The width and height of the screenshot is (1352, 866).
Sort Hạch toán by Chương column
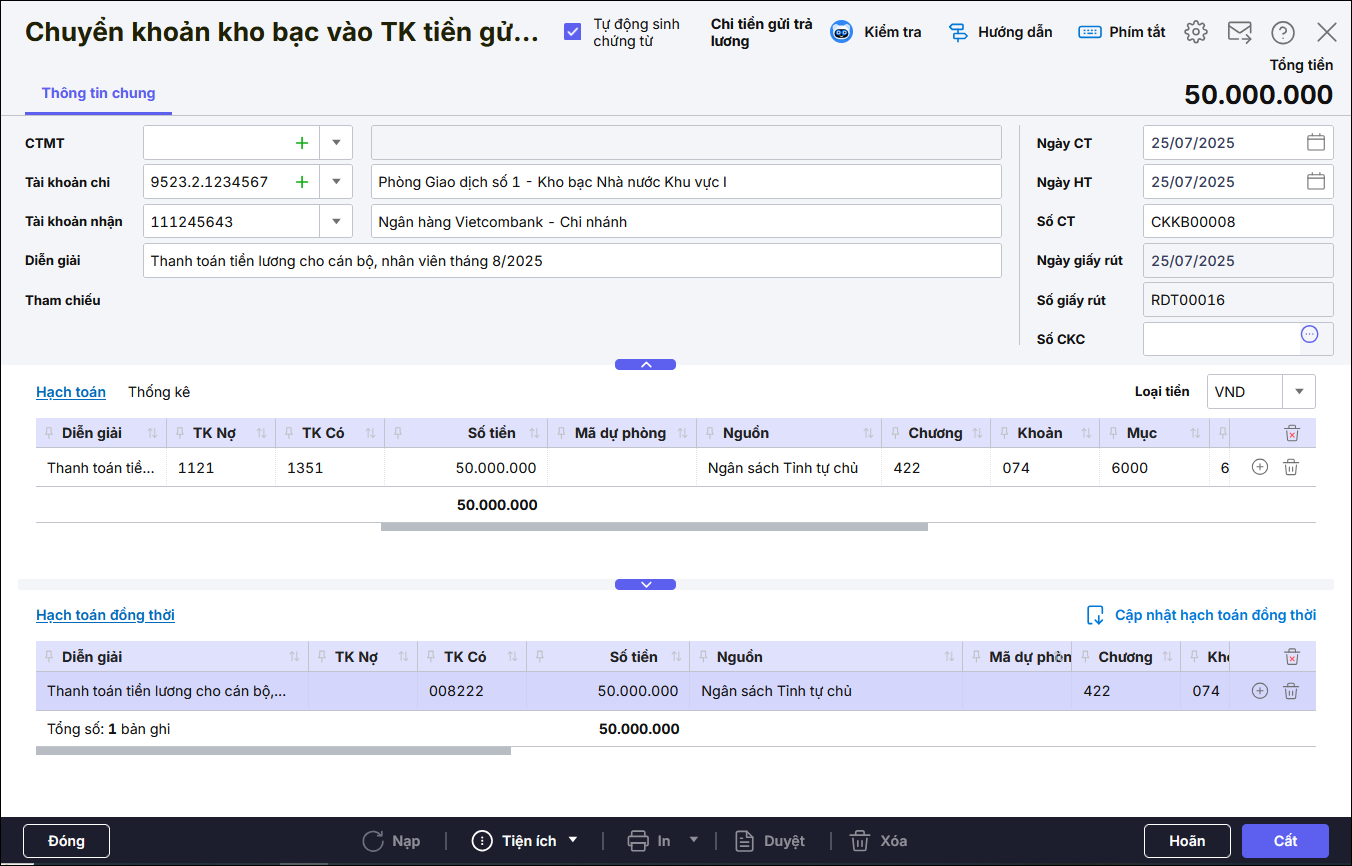point(978,433)
